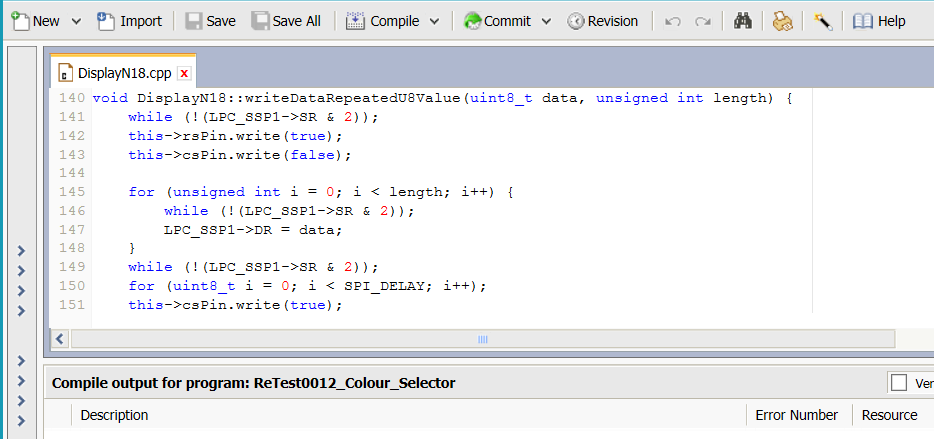Click the Commit button
Viewport: 934px width, 439px height.
pyautogui.click(x=497, y=21)
